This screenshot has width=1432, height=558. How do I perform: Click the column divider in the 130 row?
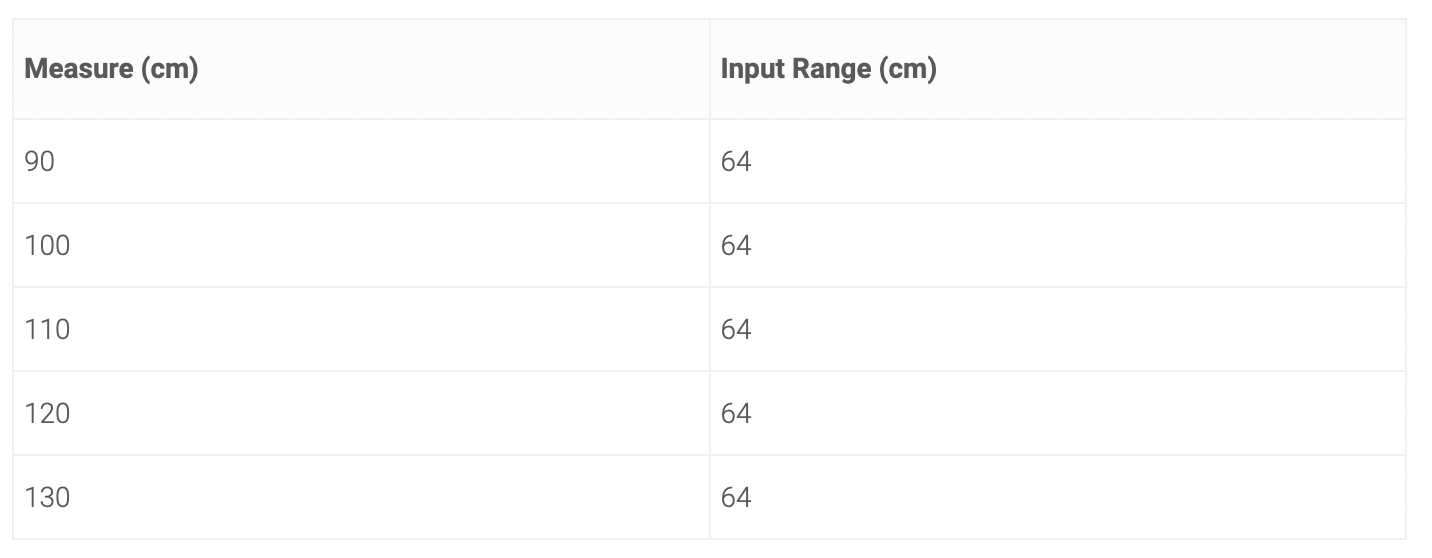click(x=710, y=497)
